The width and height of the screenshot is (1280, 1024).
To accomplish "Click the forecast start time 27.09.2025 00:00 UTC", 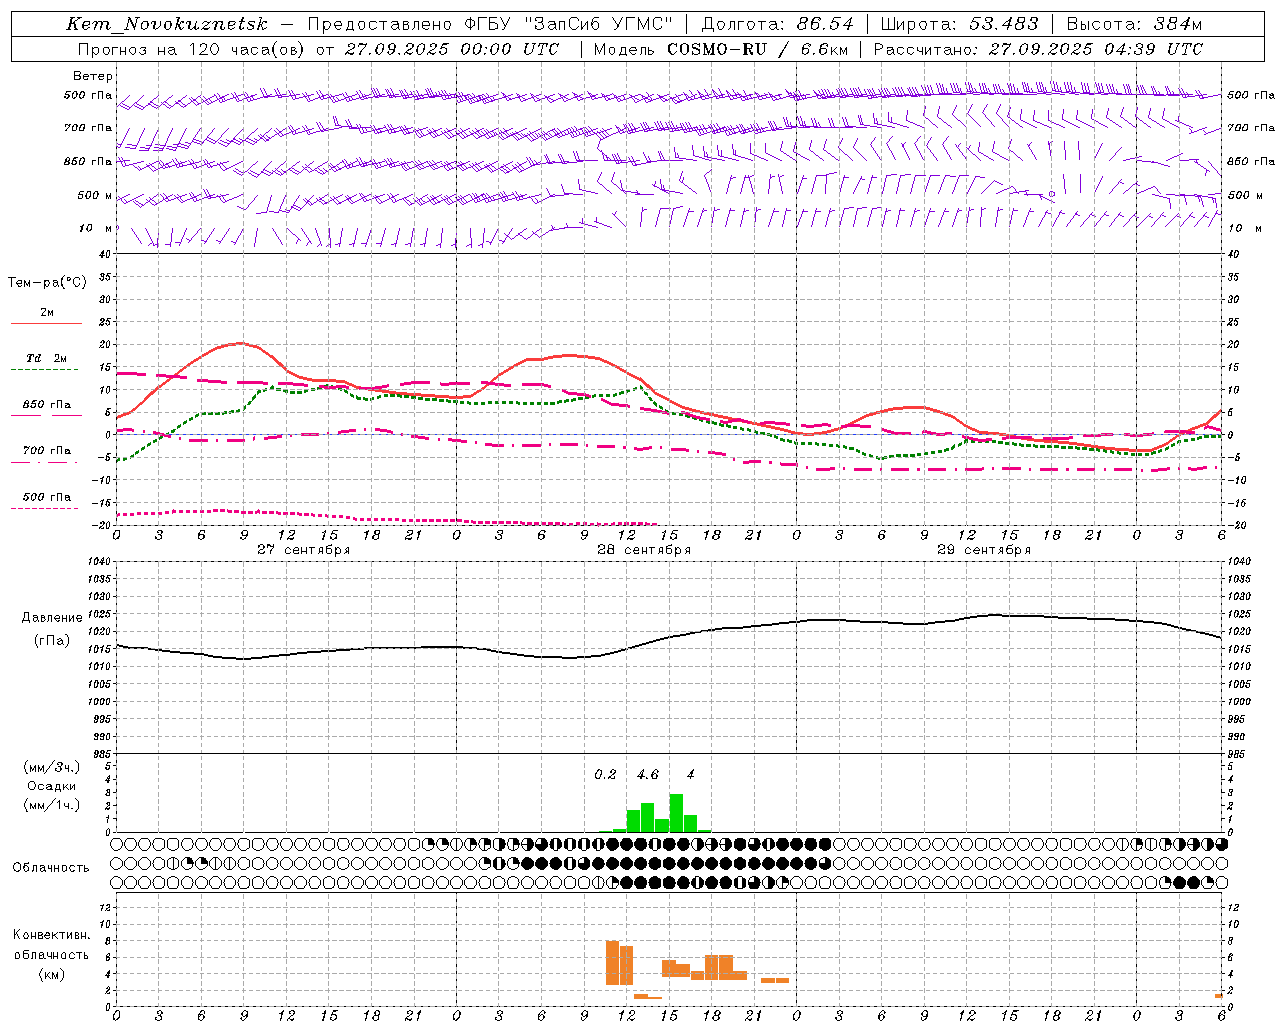I will point(452,49).
